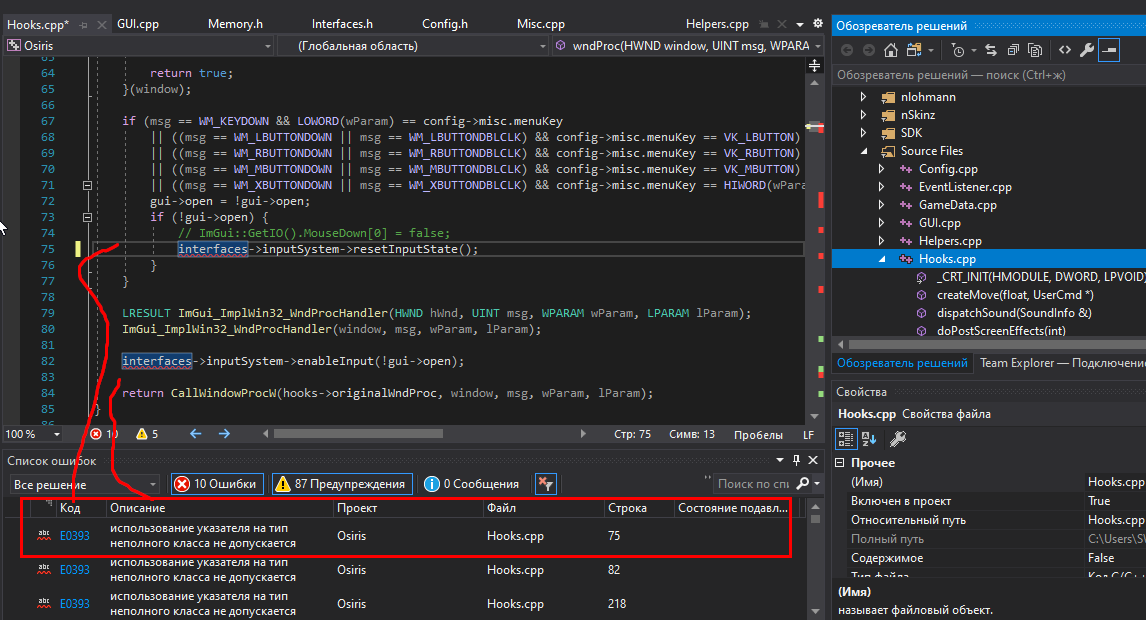Click the Show All Files icon
The height and width of the screenshot is (620, 1146).
pyautogui.click(x=1037, y=50)
